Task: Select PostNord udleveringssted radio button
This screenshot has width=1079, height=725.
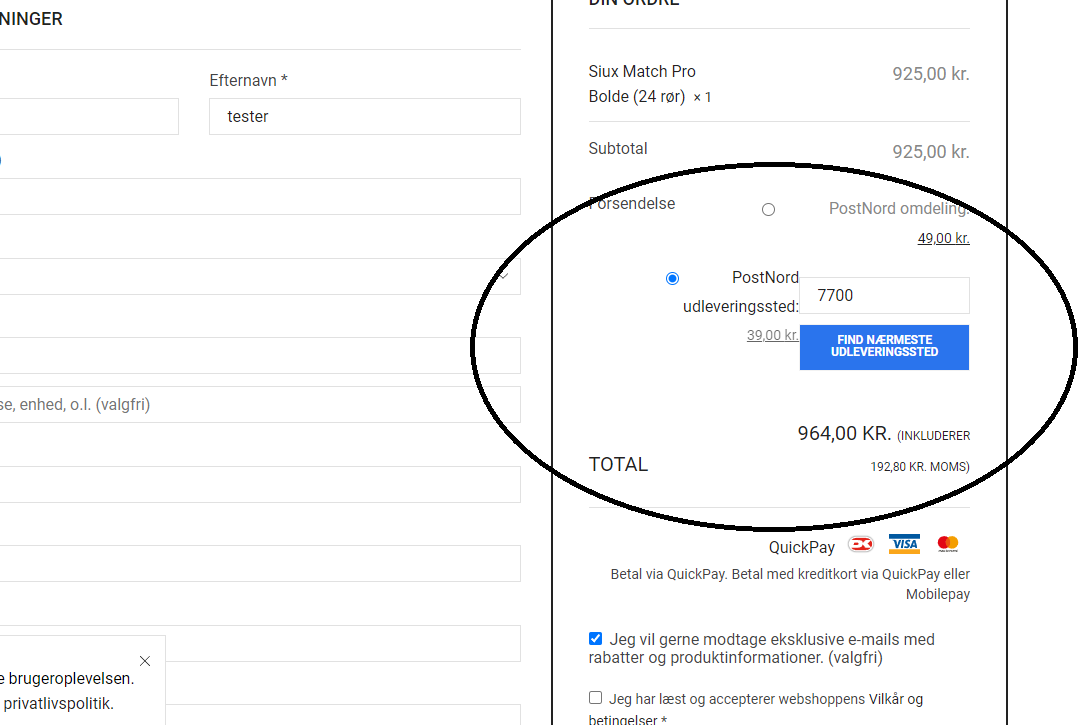Action: point(672,279)
